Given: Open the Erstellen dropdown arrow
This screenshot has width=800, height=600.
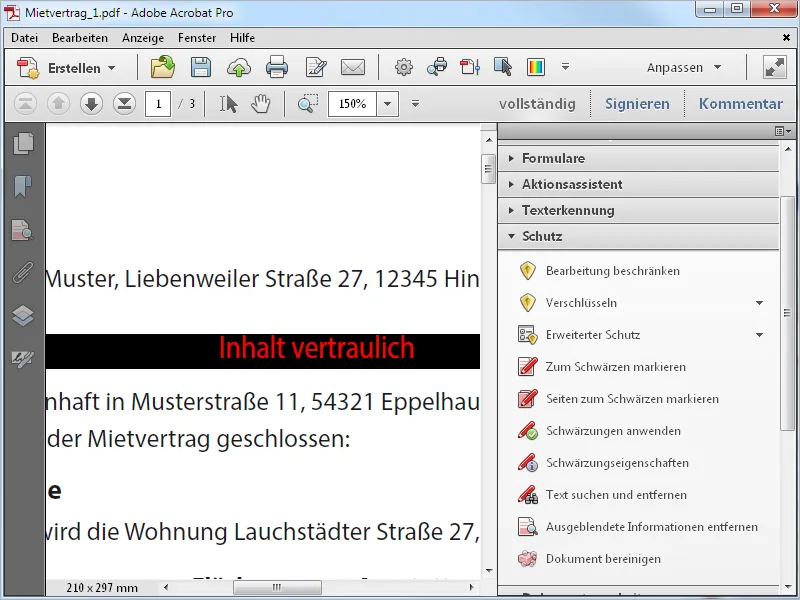Looking at the screenshot, I should (x=112, y=68).
